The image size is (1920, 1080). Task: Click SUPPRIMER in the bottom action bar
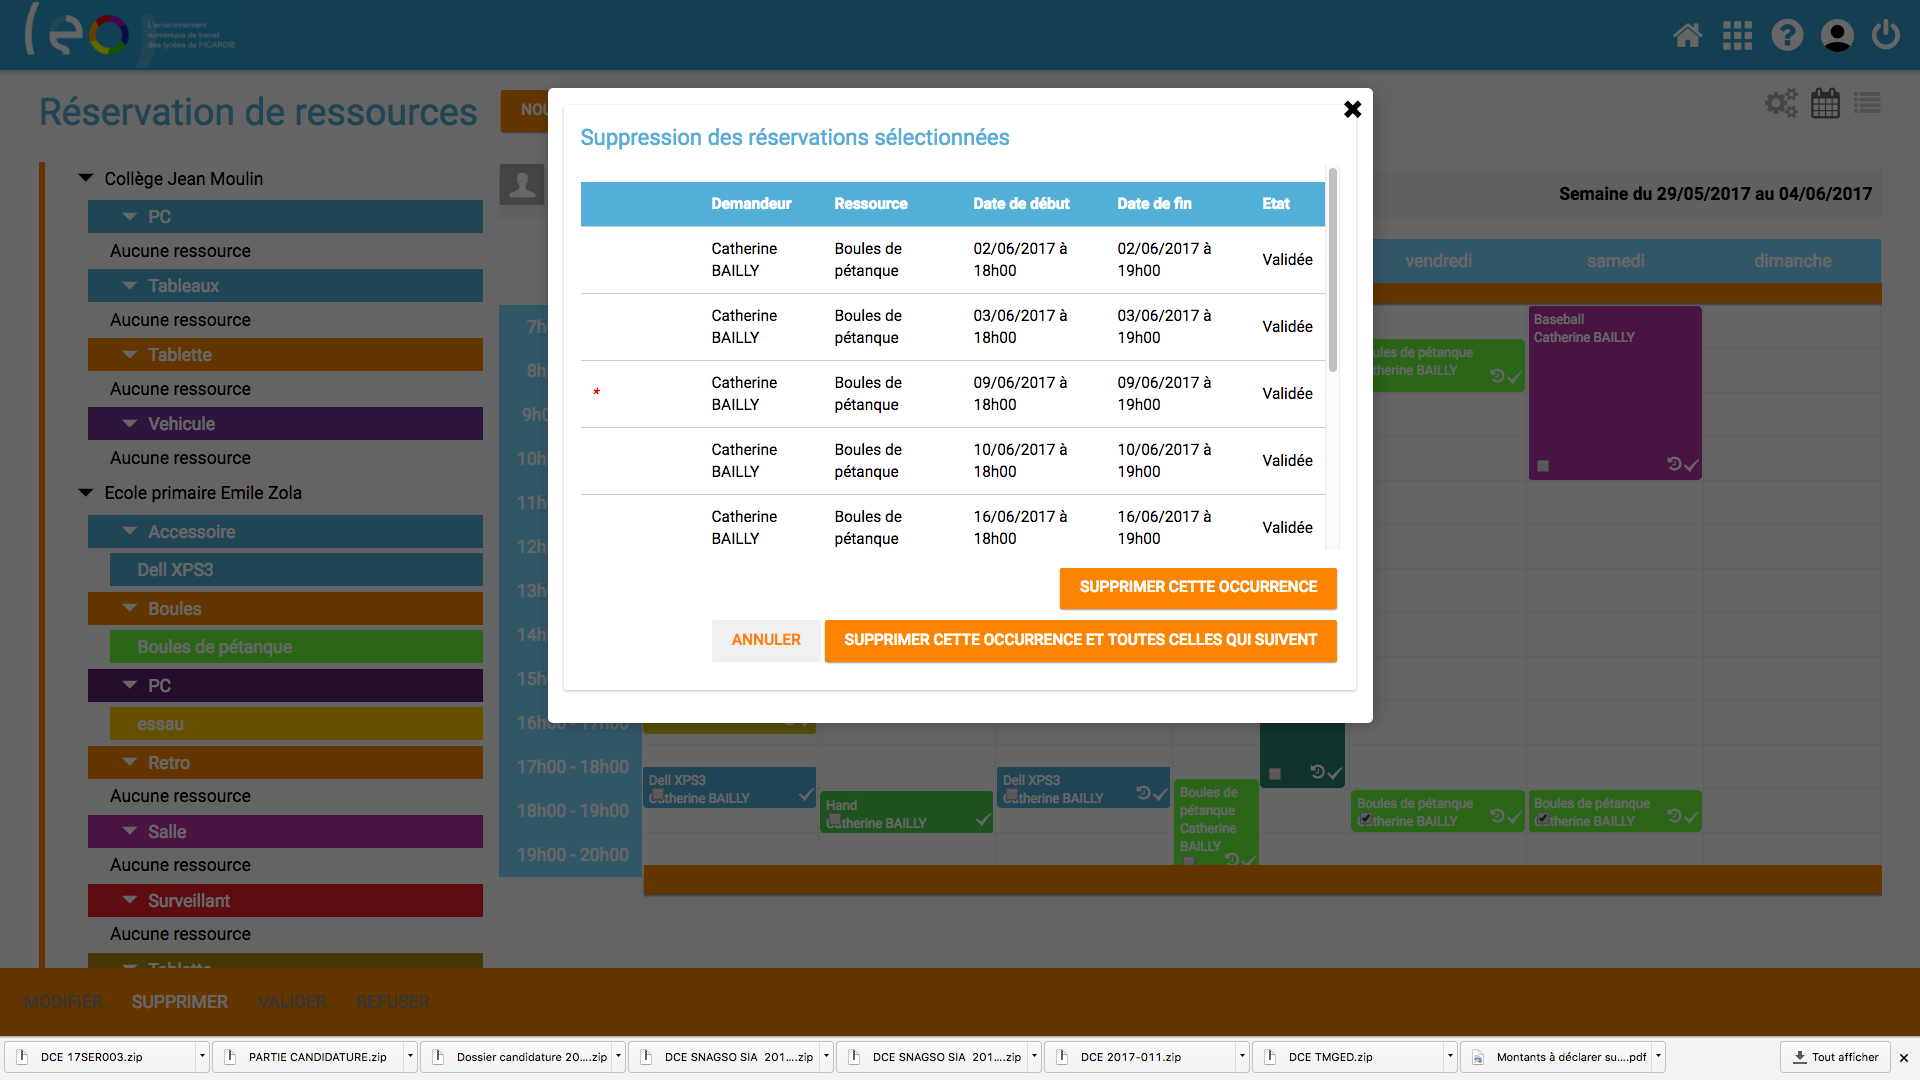click(x=179, y=1002)
